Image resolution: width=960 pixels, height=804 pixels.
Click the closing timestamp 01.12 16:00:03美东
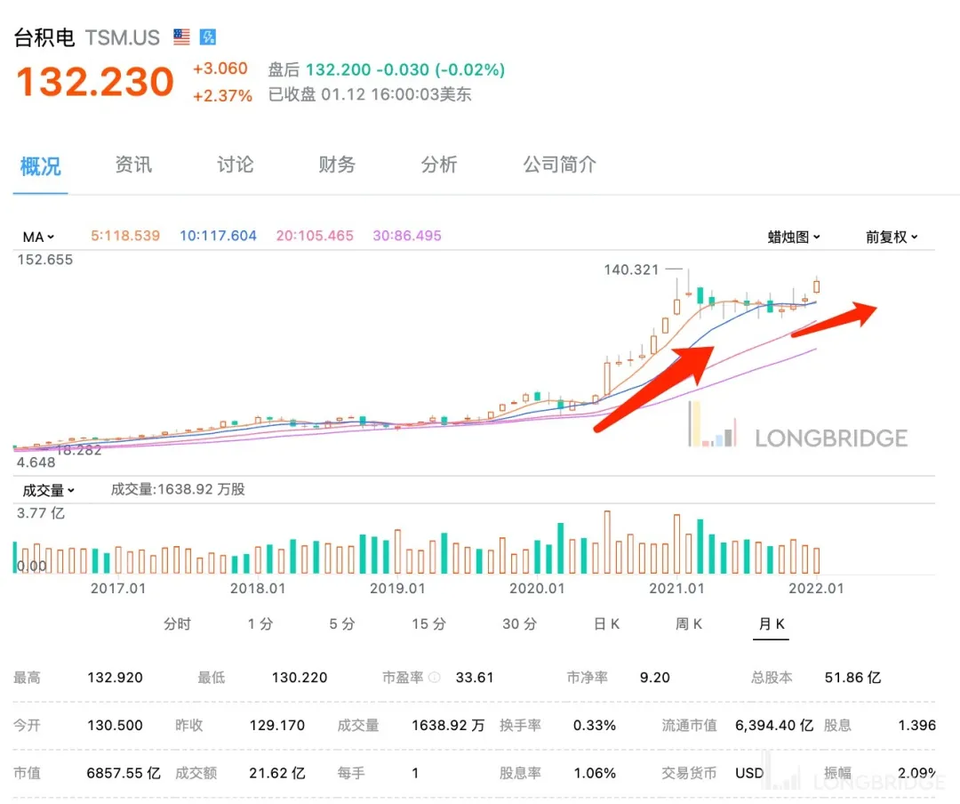pyautogui.click(x=396, y=94)
